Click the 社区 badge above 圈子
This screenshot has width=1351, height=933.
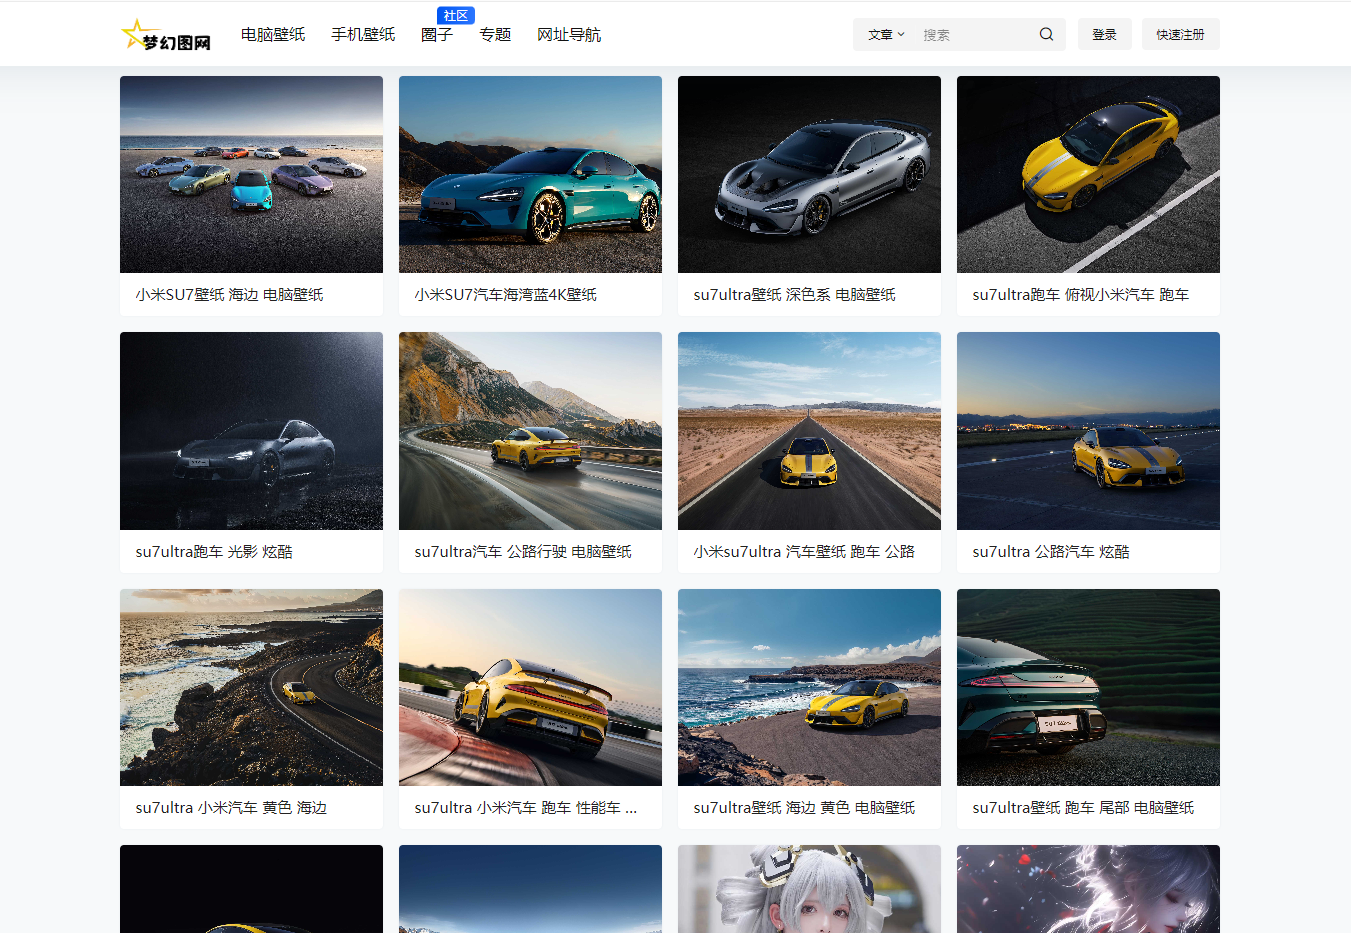pos(456,15)
